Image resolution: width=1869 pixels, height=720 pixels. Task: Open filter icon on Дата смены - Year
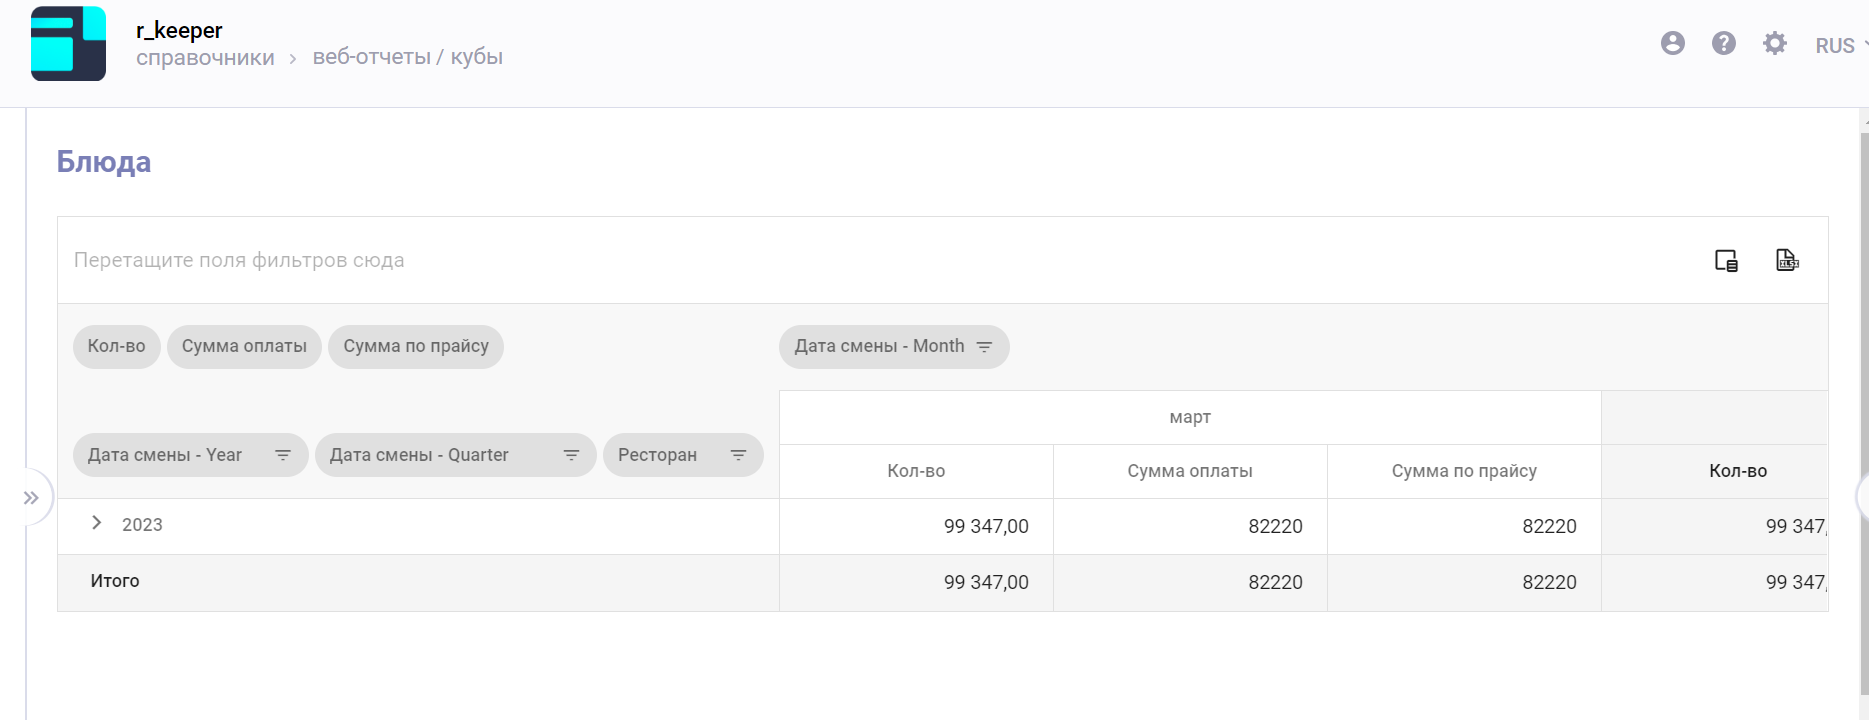pyautogui.click(x=283, y=455)
